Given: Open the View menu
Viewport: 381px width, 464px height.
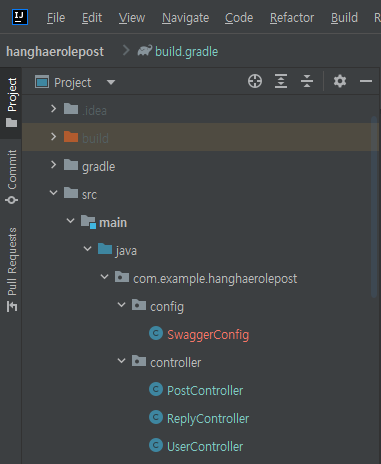Looking at the screenshot, I should [x=132, y=18].
